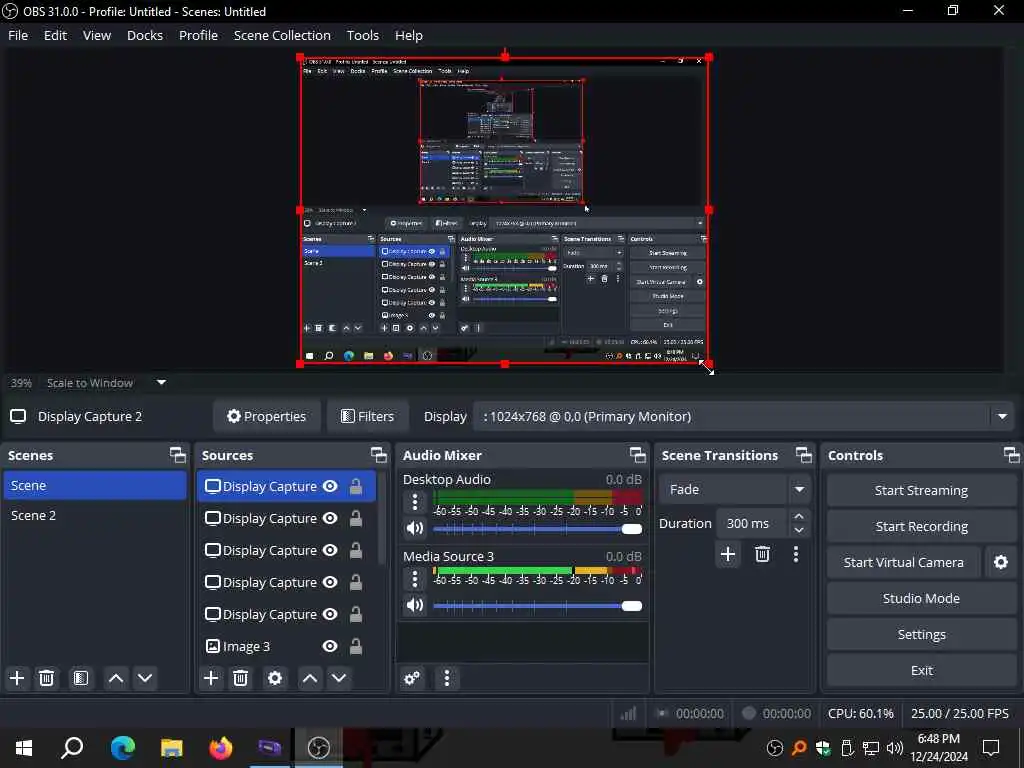Move source down with the Sources down arrow
The width and height of the screenshot is (1024, 768).
[x=339, y=678]
